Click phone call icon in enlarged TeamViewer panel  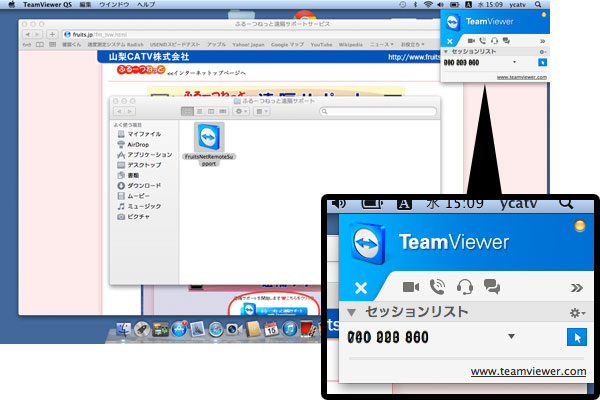[x=437, y=287]
